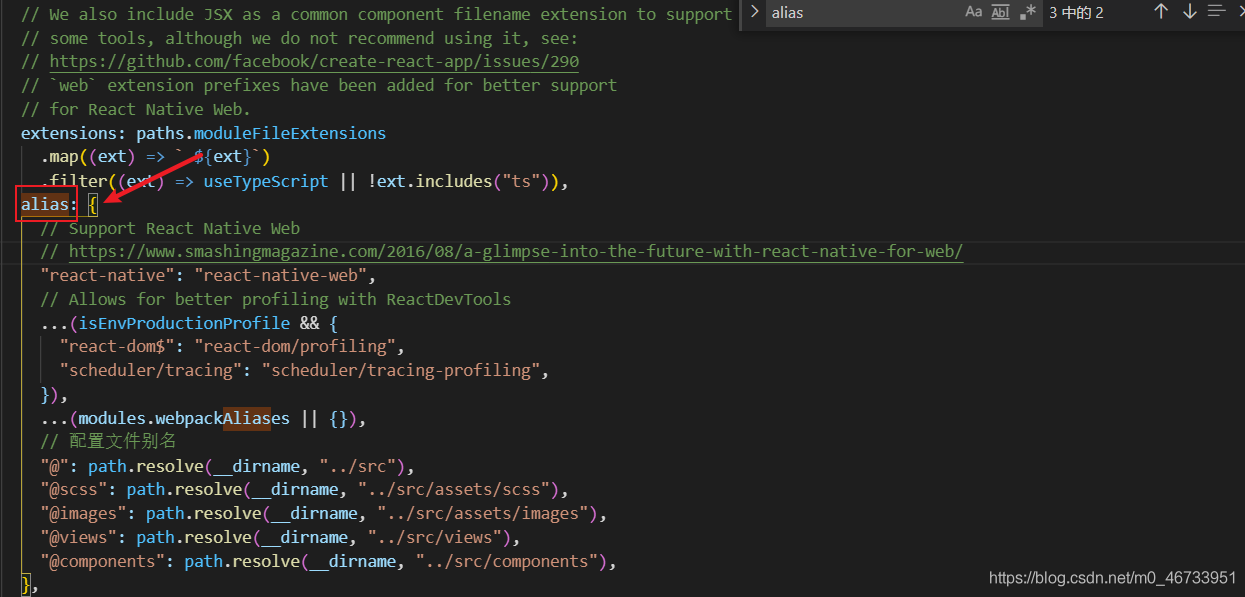Toggle Match Case in find widget
The image size is (1245, 597).
point(973,12)
